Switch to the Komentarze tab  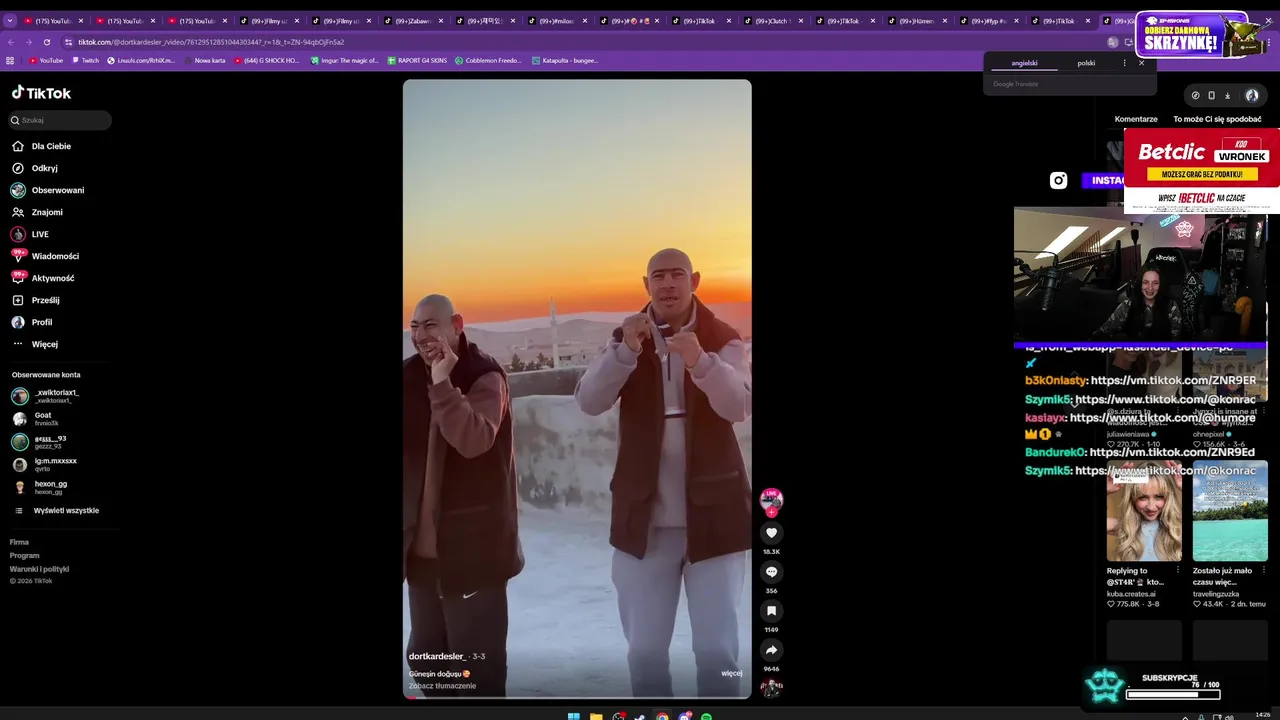1136,119
